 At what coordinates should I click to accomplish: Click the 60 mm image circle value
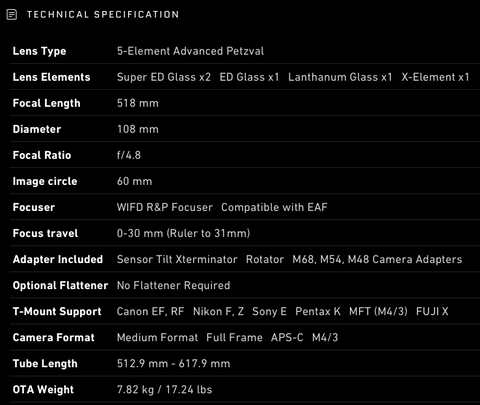134,181
